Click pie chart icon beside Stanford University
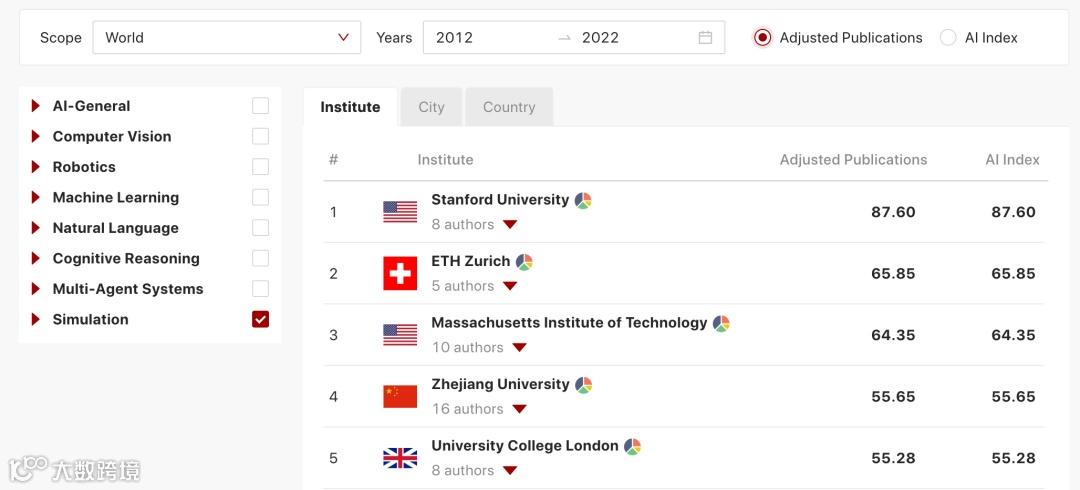This screenshot has width=1080, height=490. 583,200
